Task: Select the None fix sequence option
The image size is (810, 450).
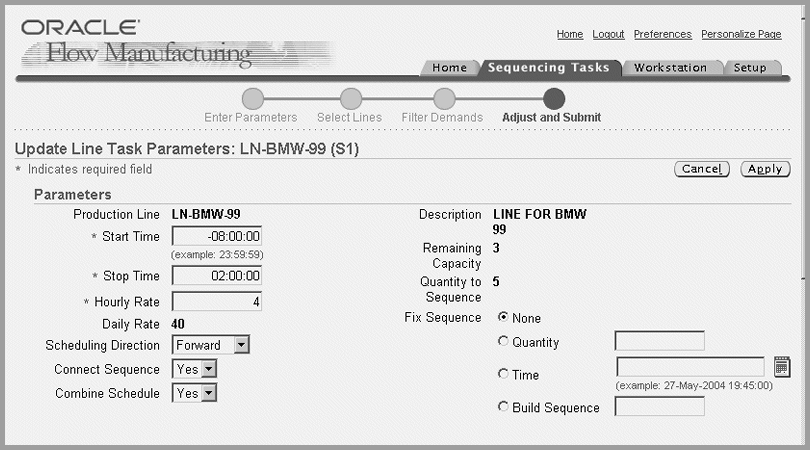Action: click(x=503, y=317)
